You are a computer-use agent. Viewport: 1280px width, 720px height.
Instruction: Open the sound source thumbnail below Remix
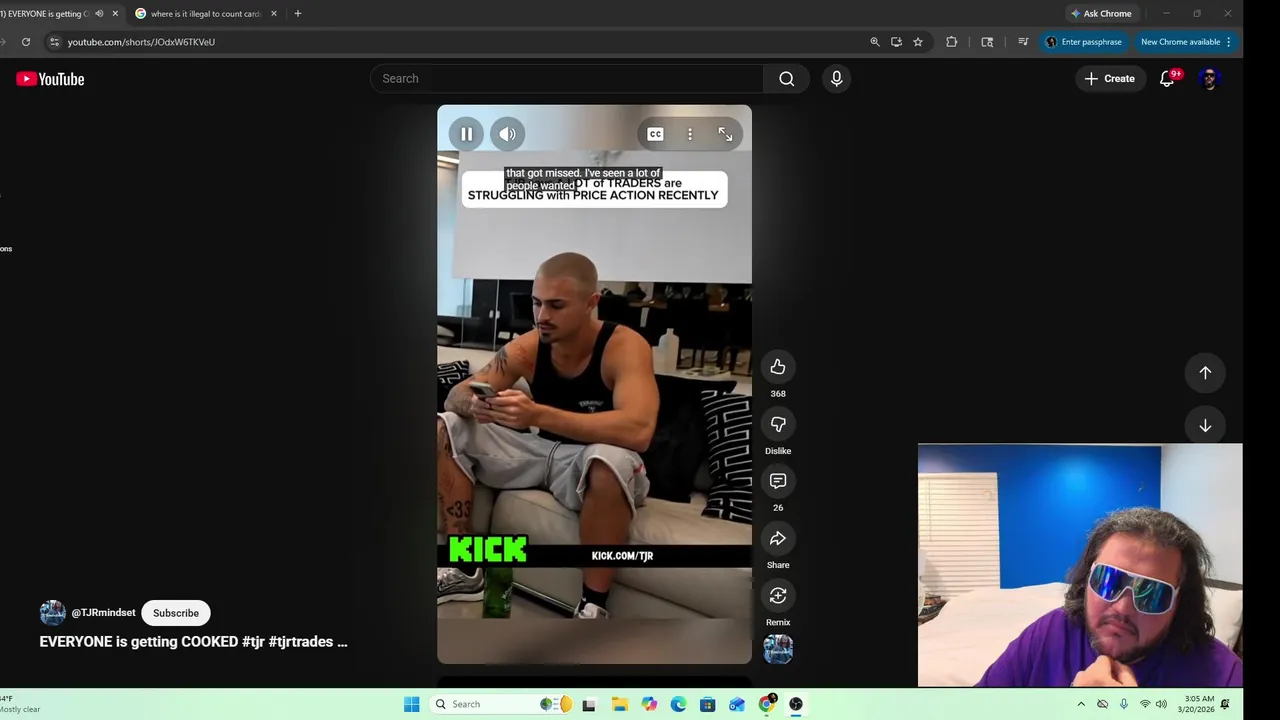[x=778, y=649]
